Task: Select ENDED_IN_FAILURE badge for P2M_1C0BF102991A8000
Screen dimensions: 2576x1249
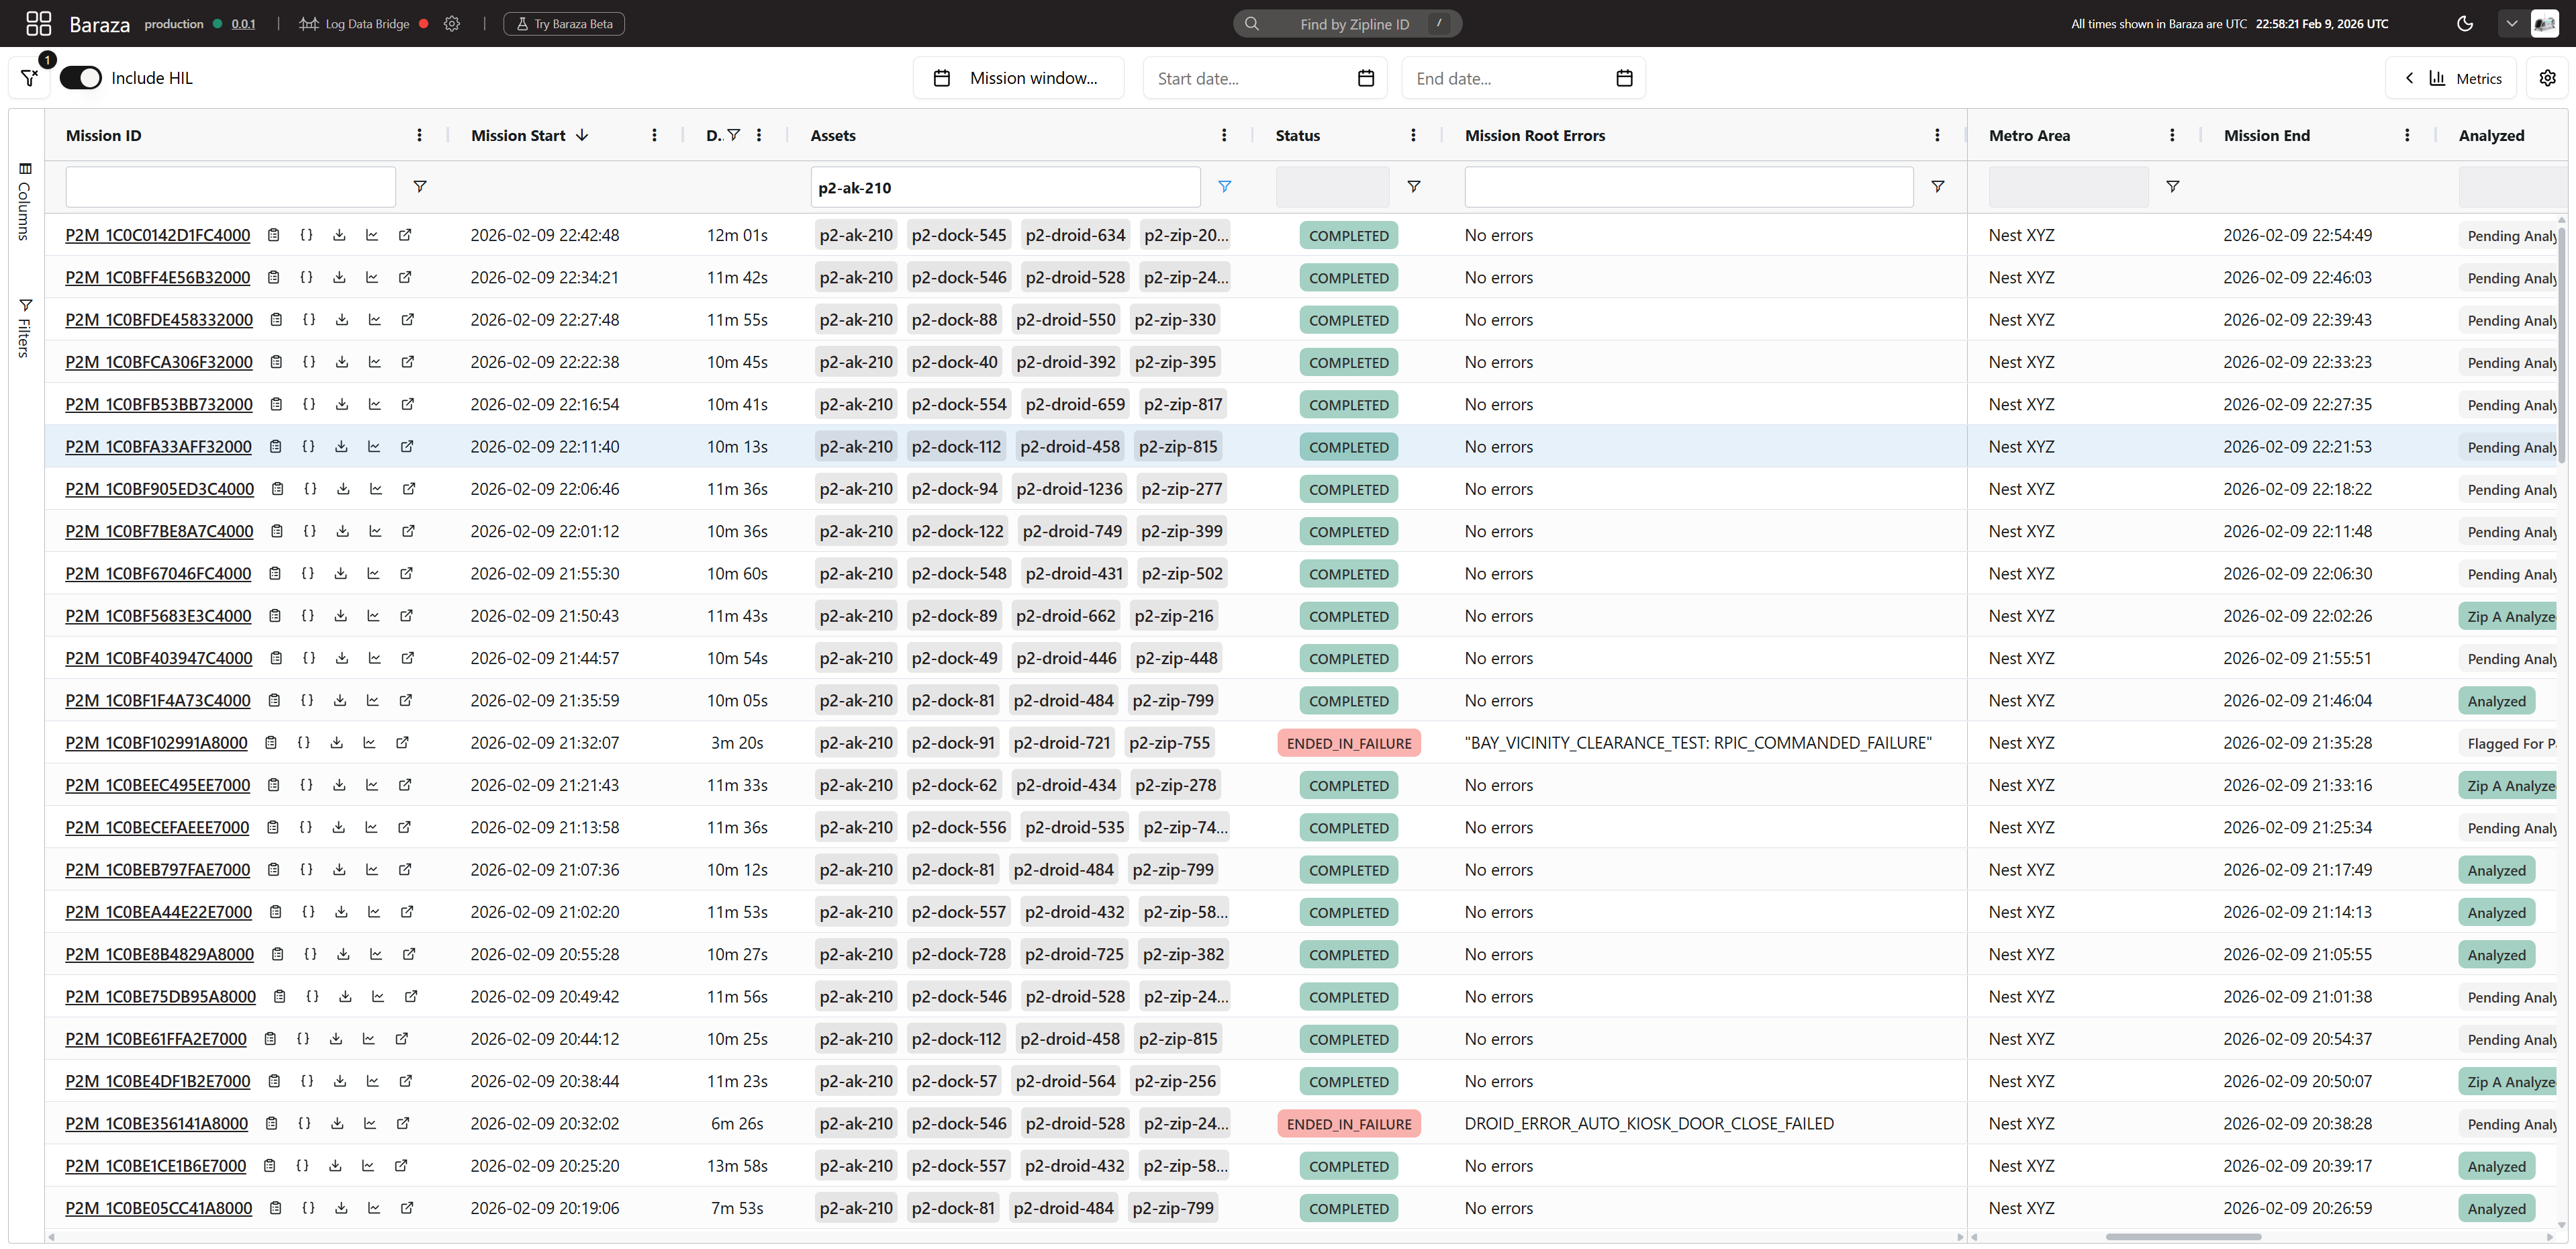Action: 1349,743
